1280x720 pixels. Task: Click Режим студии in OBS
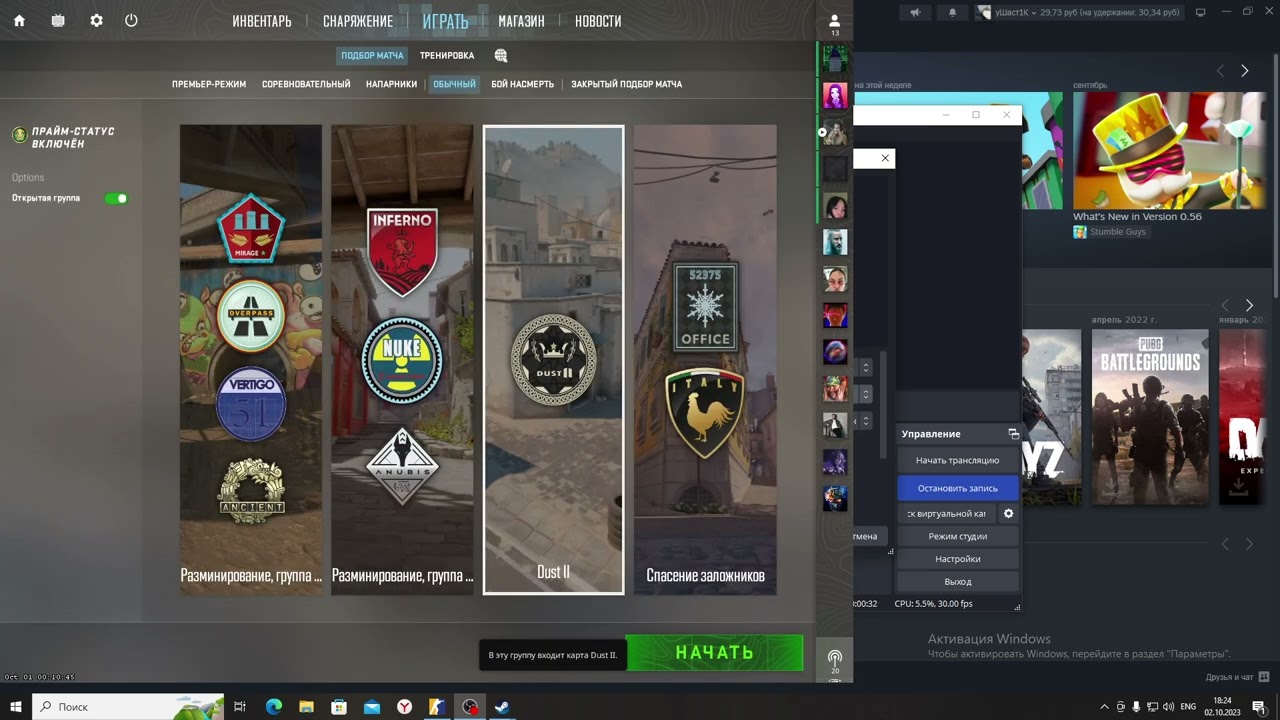pos(958,536)
